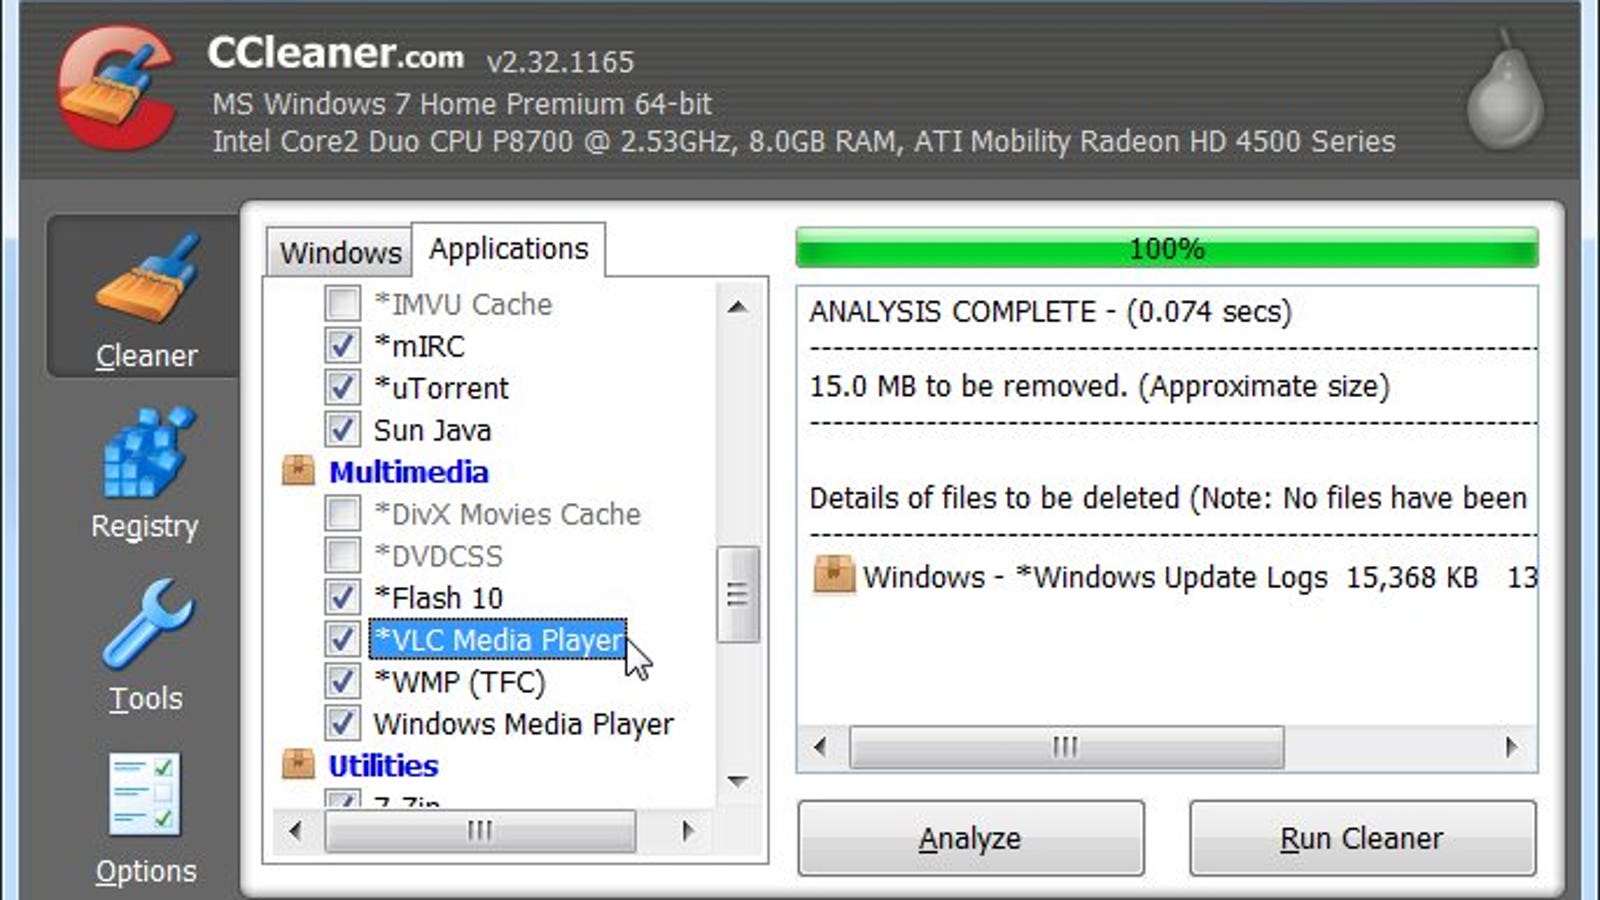Screen dimensions: 1600x900
Task: Switch to the Windows tab
Action: point(340,252)
